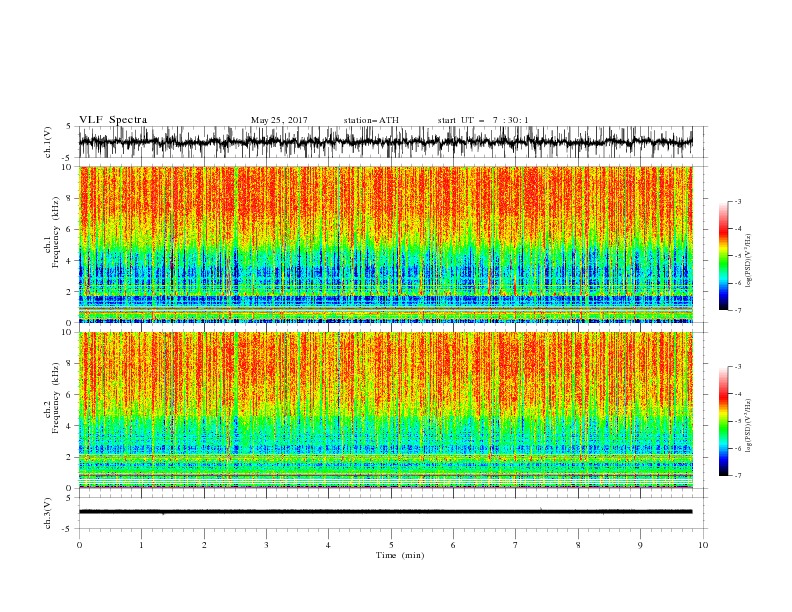Click the "VLF Spectra" plot title

(x=113, y=120)
